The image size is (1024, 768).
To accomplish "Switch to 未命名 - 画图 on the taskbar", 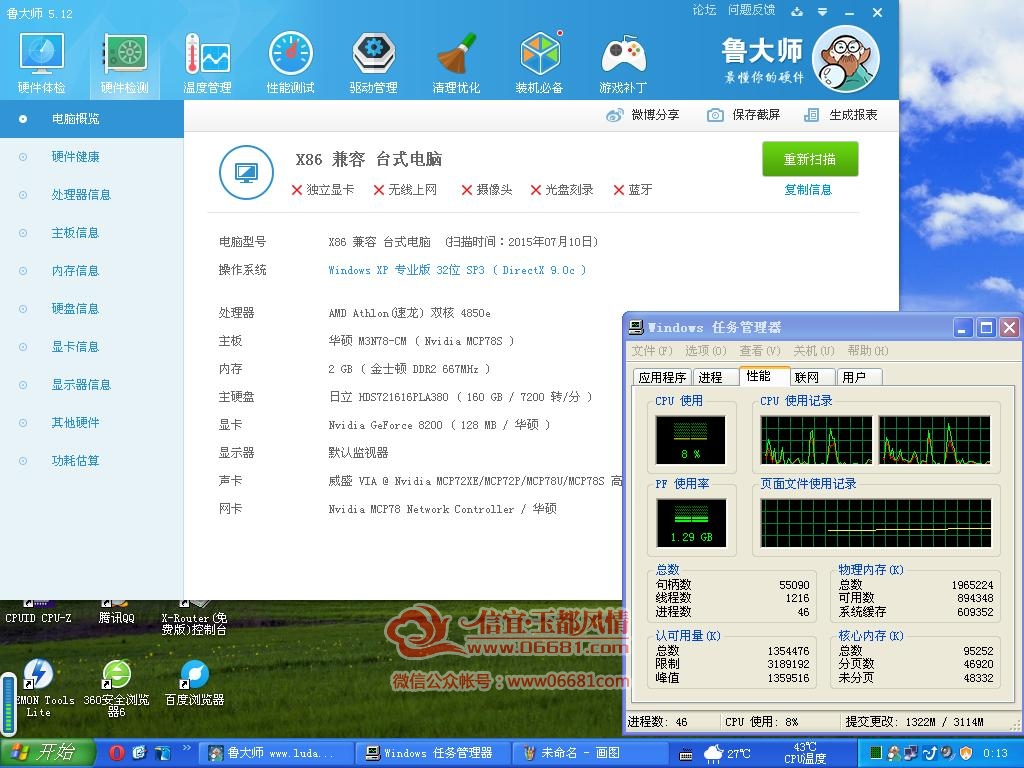I will pos(588,753).
